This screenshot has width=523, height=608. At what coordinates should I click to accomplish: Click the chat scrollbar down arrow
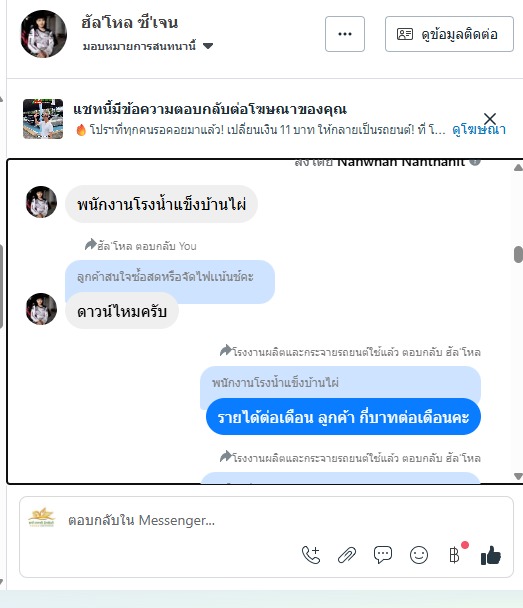coord(518,476)
